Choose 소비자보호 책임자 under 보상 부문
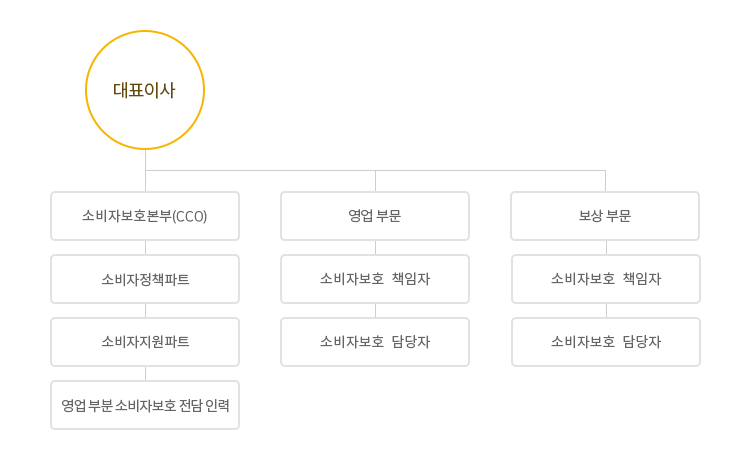 606,279
